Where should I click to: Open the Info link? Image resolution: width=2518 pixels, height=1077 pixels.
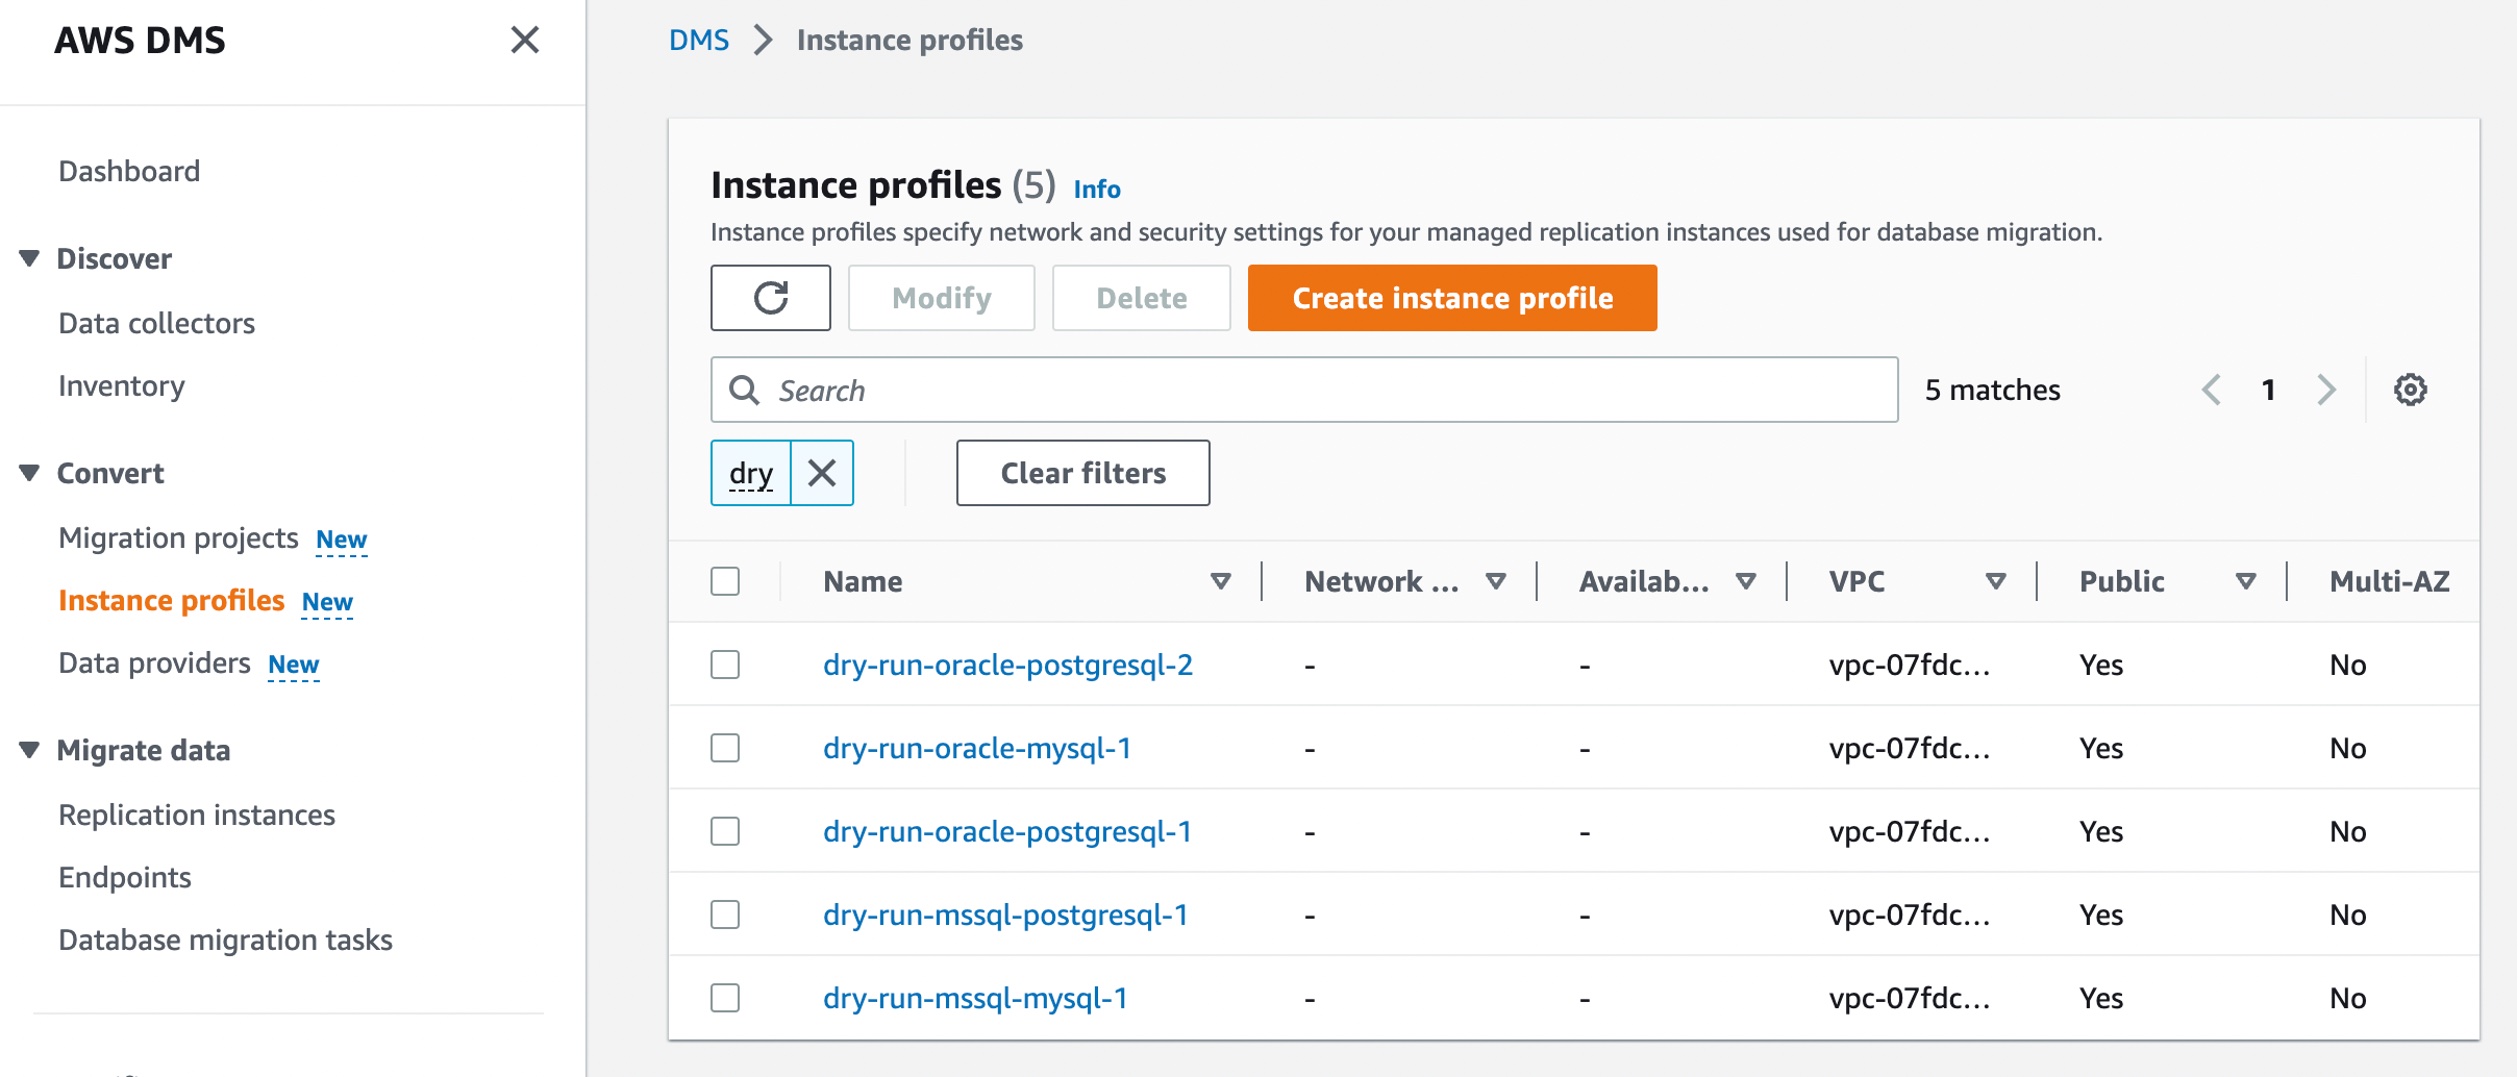coord(1097,189)
